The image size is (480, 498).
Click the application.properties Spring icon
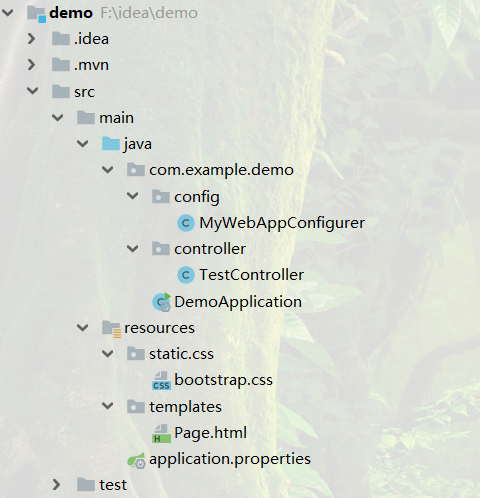coord(136,460)
